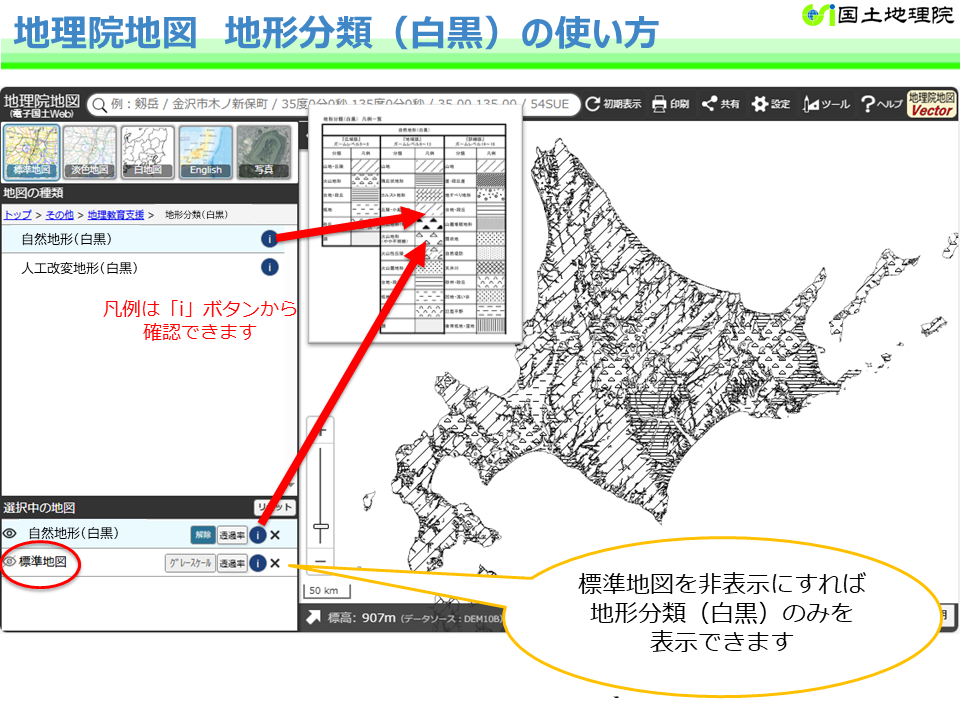
Task: Click the 50 km scale bar
Action: coord(327,591)
